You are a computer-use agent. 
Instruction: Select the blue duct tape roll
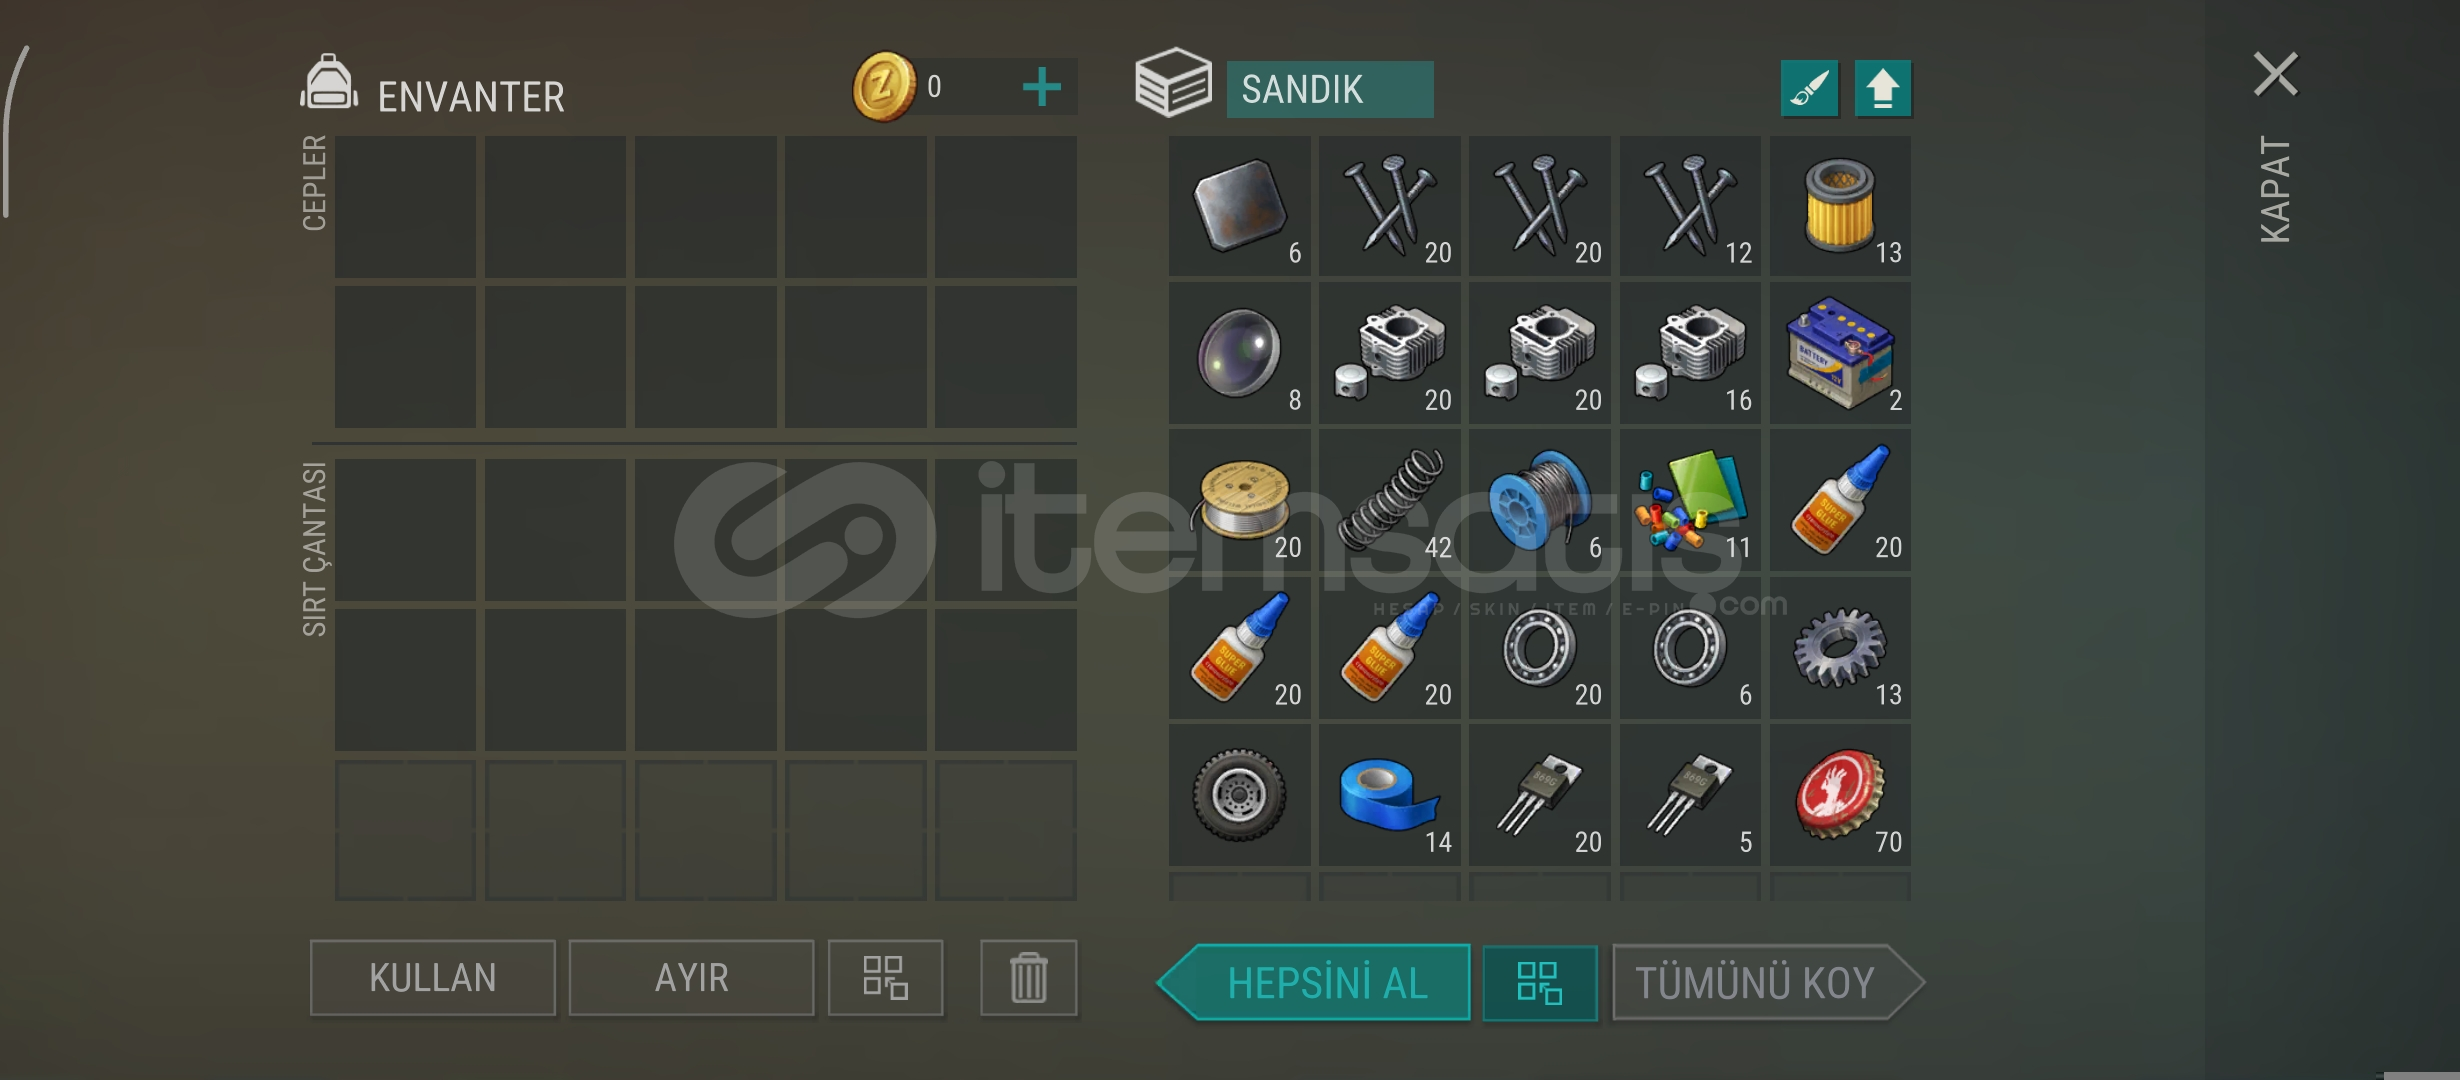point(1390,795)
